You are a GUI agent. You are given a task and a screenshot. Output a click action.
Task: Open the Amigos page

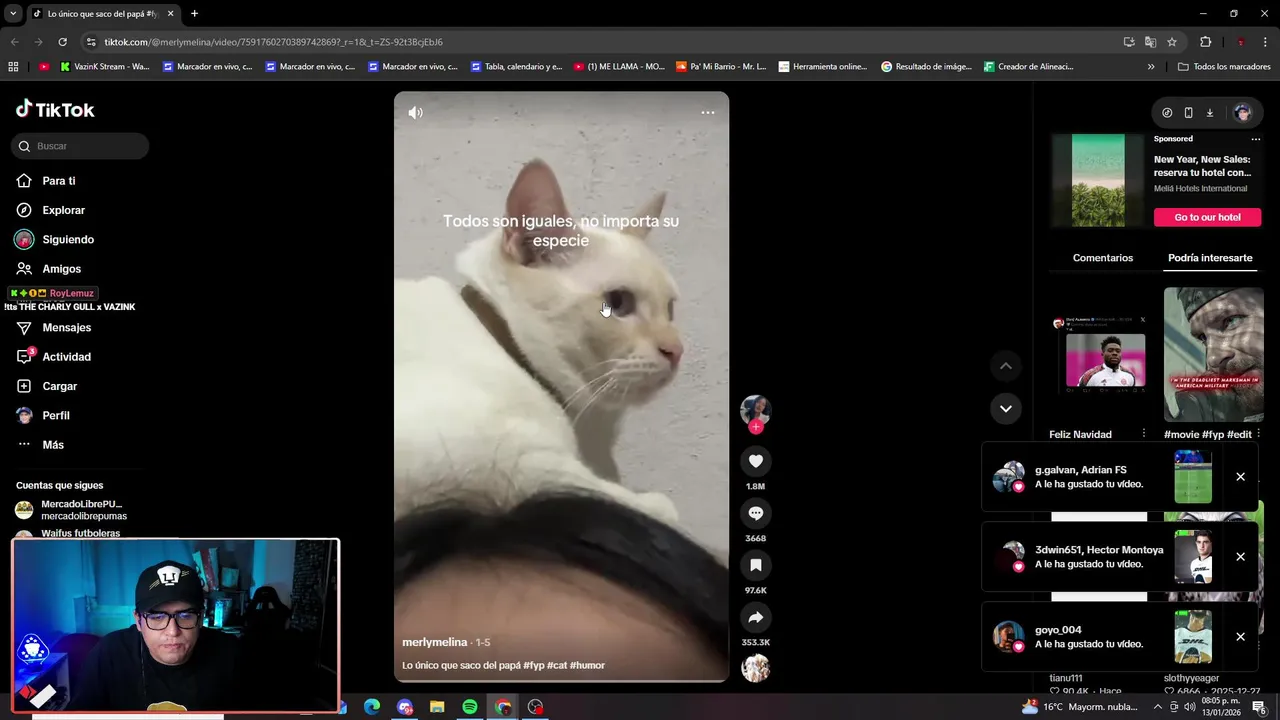(61, 269)
